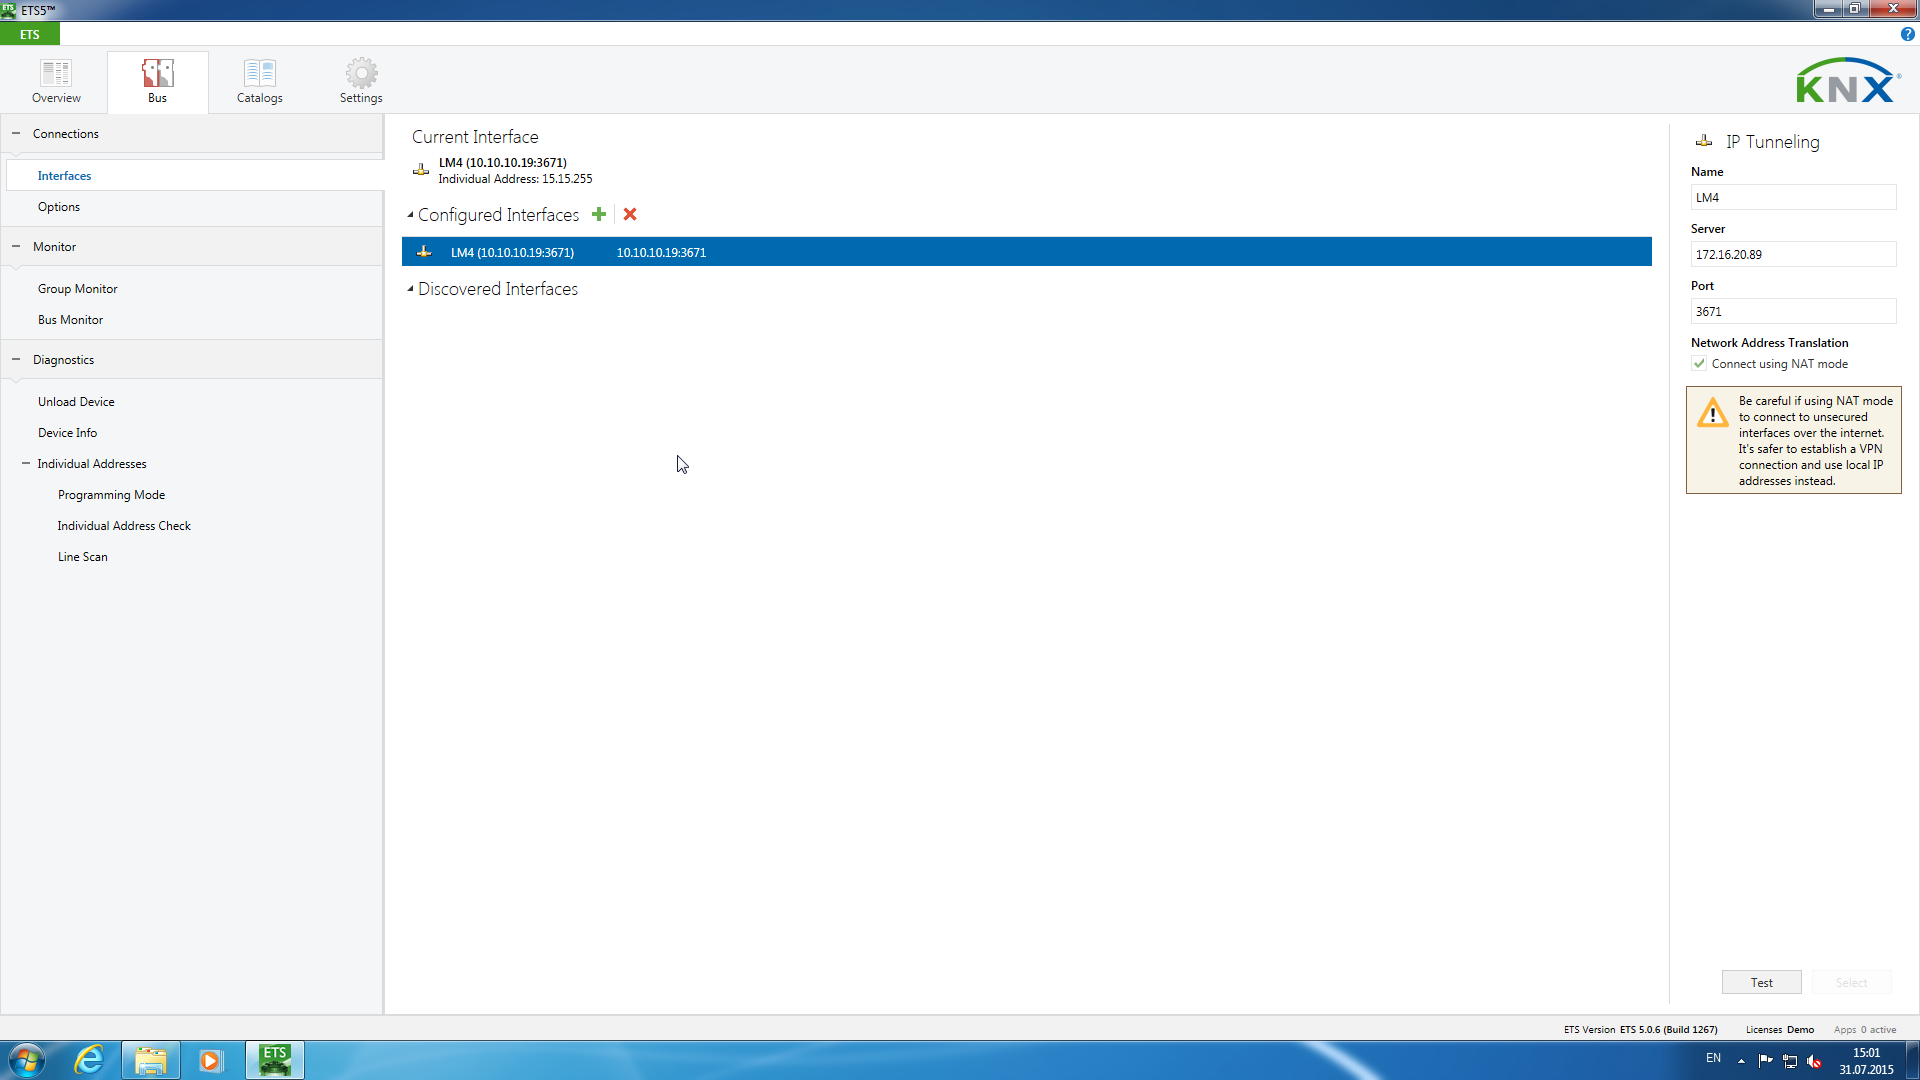Screen dimensions: 1920x1080
Task: Open Internet Explorer from the taskbar
Action: coord(89,1060)
